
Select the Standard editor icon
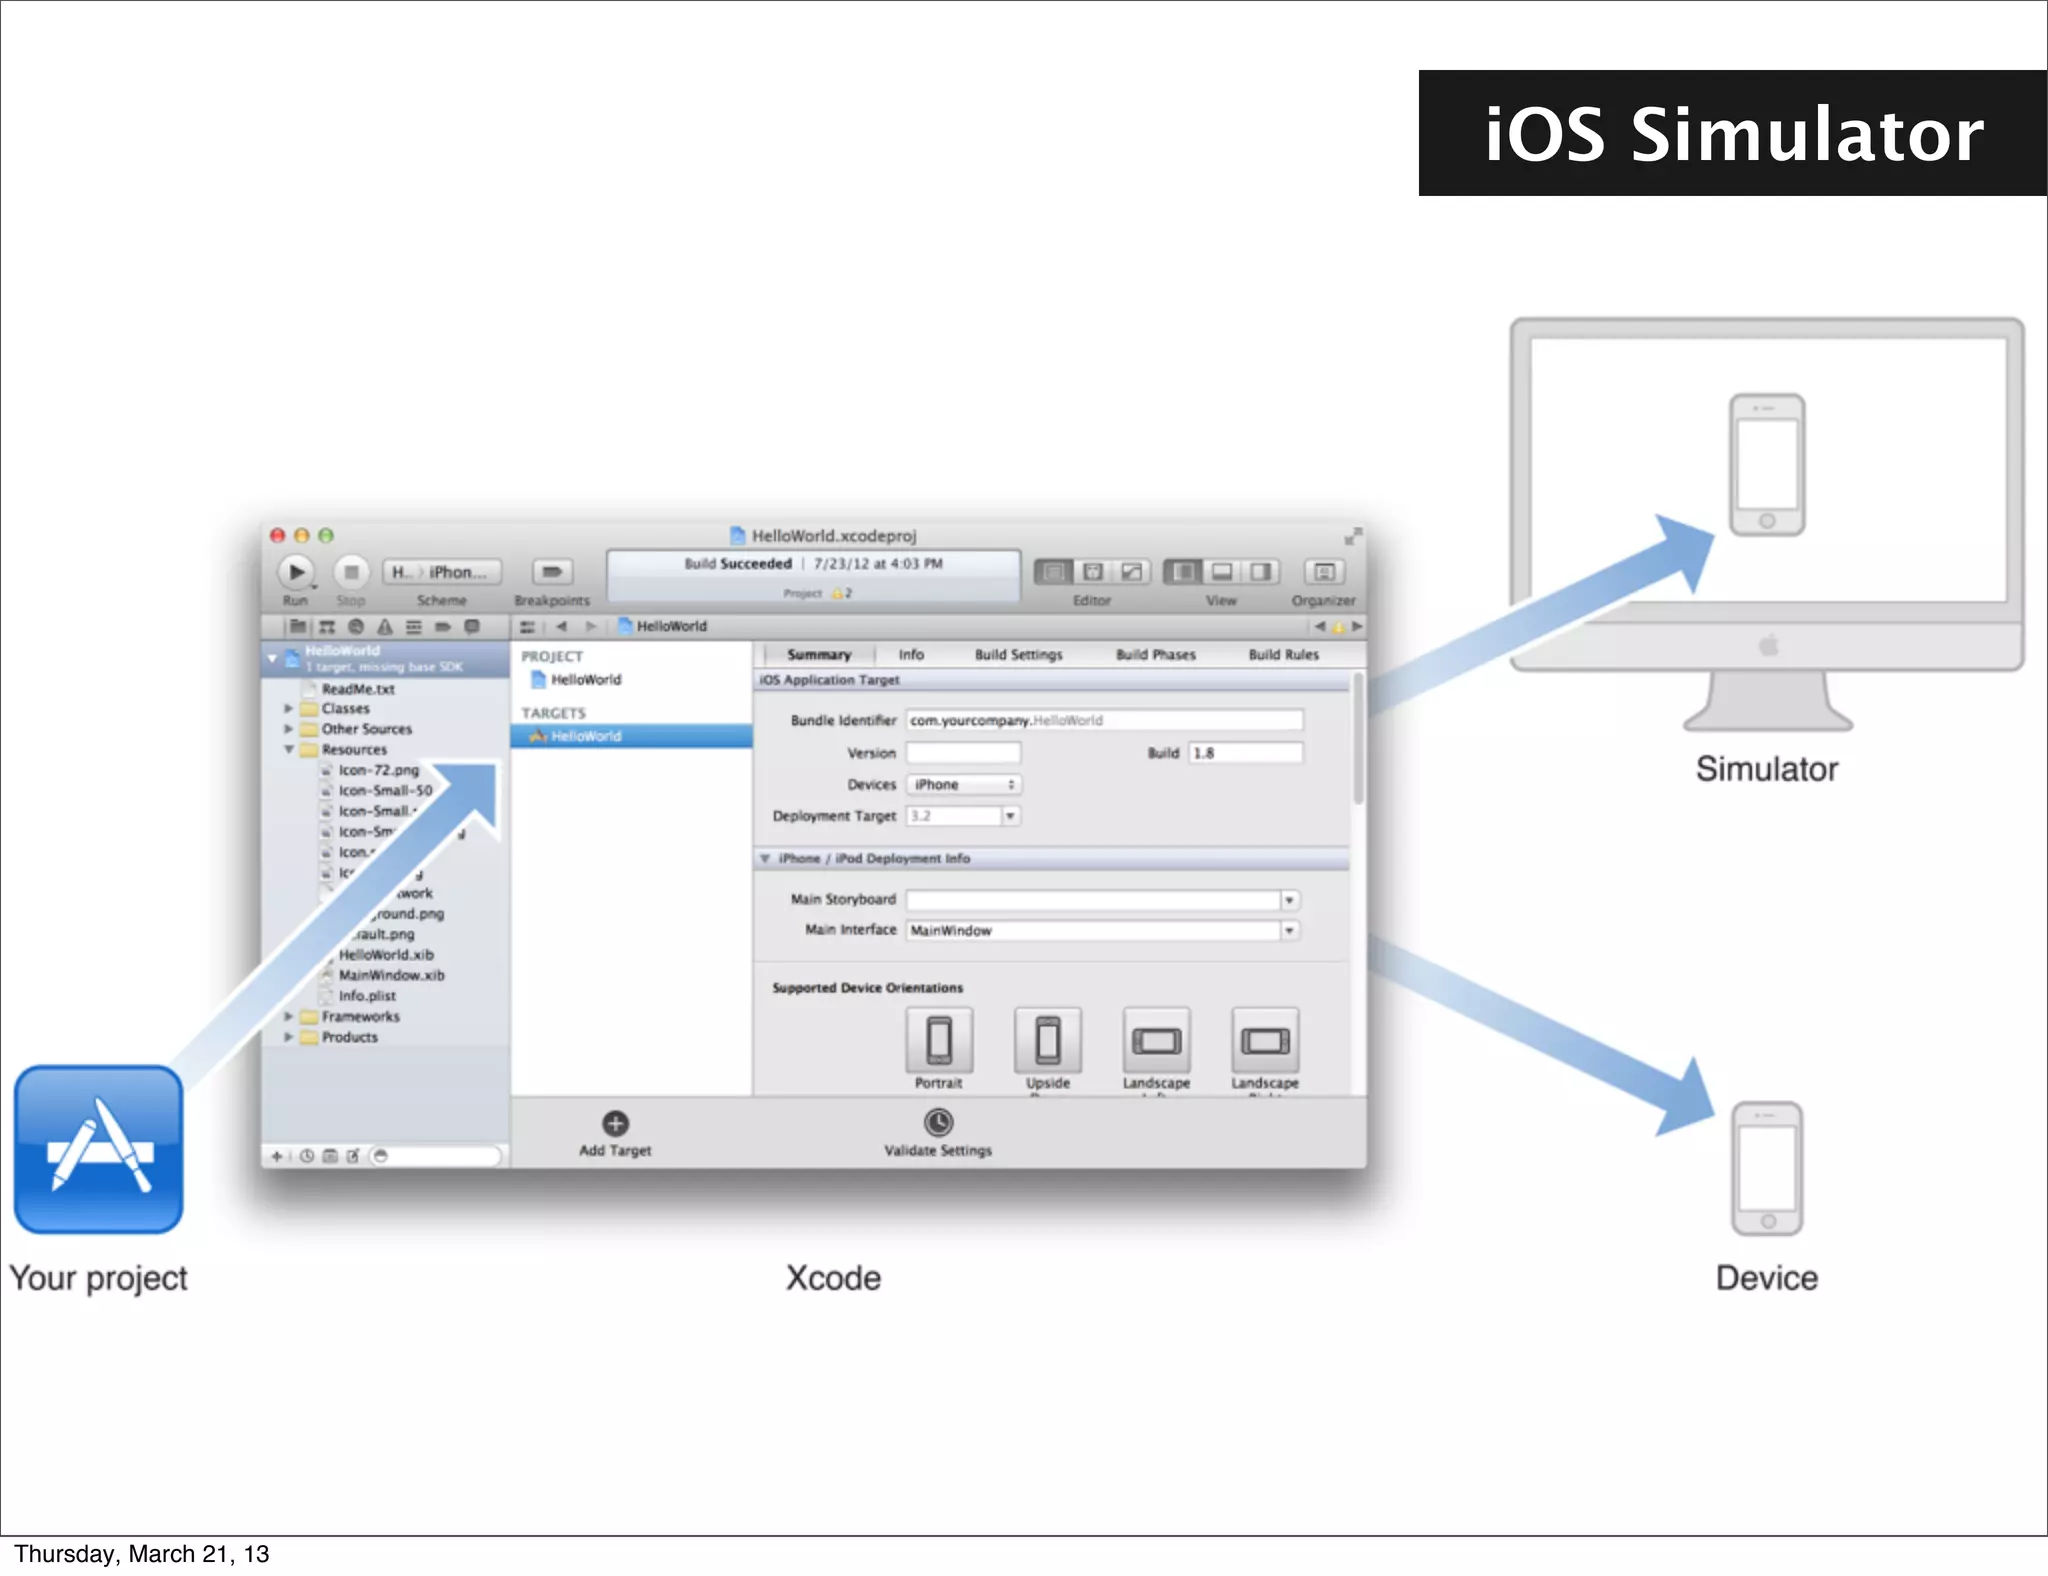tap(1053, 572)
